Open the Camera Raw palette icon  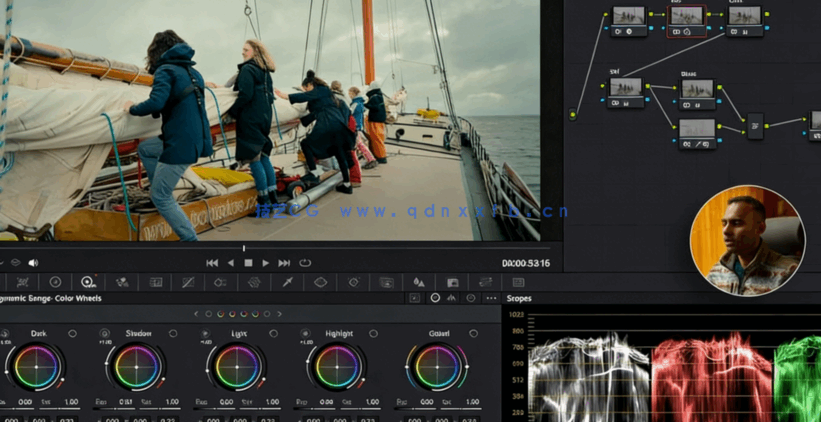tap(23, 283)
